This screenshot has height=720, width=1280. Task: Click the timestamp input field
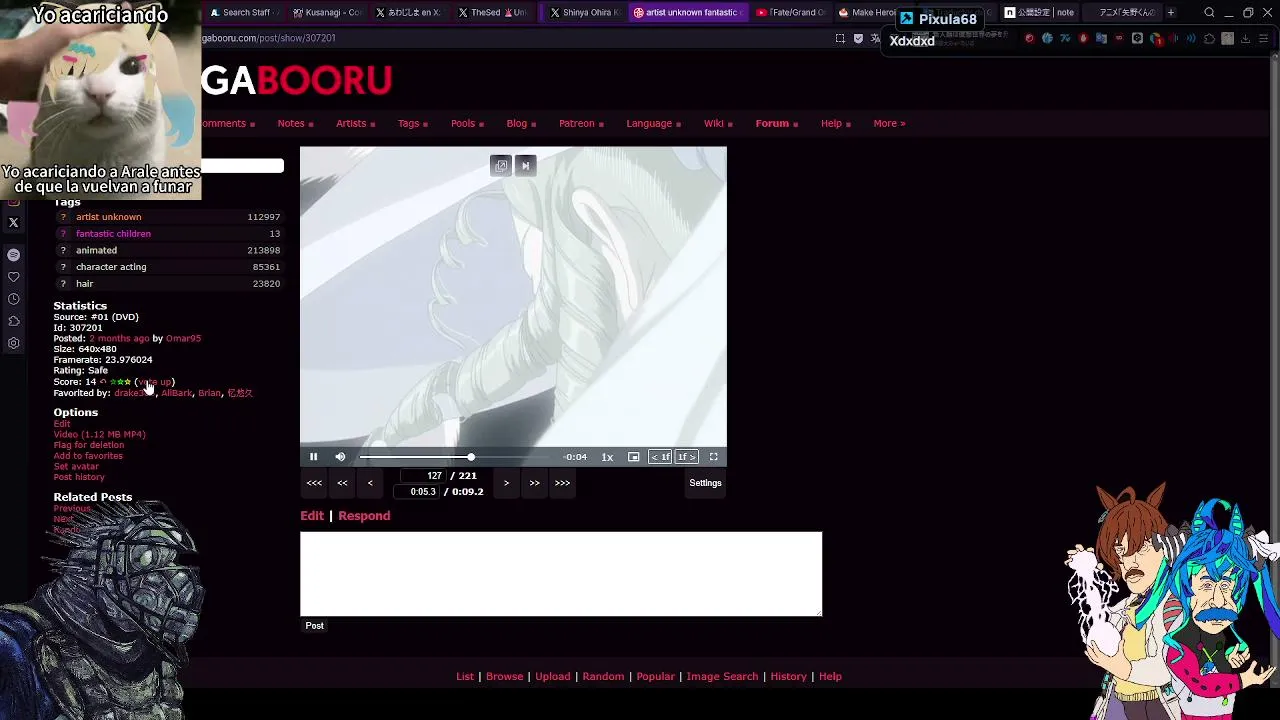point(418,492)
